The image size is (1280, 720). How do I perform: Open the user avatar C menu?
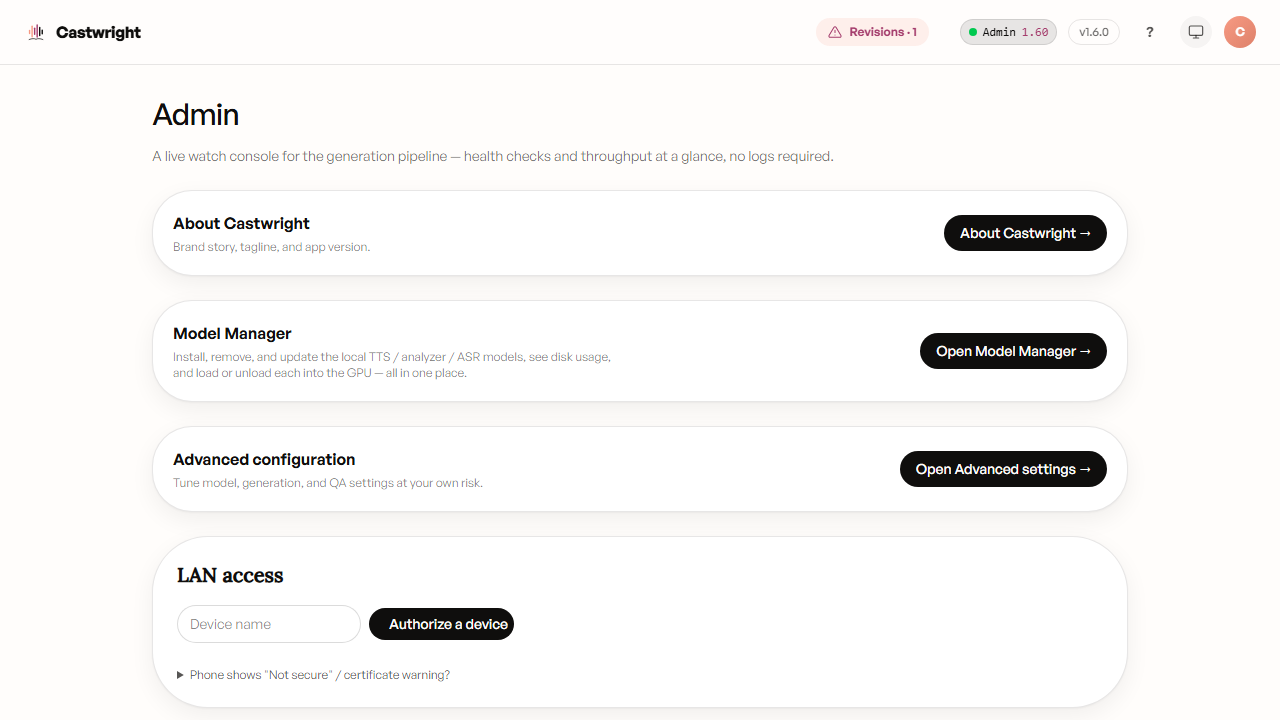tap(1240, 32)
